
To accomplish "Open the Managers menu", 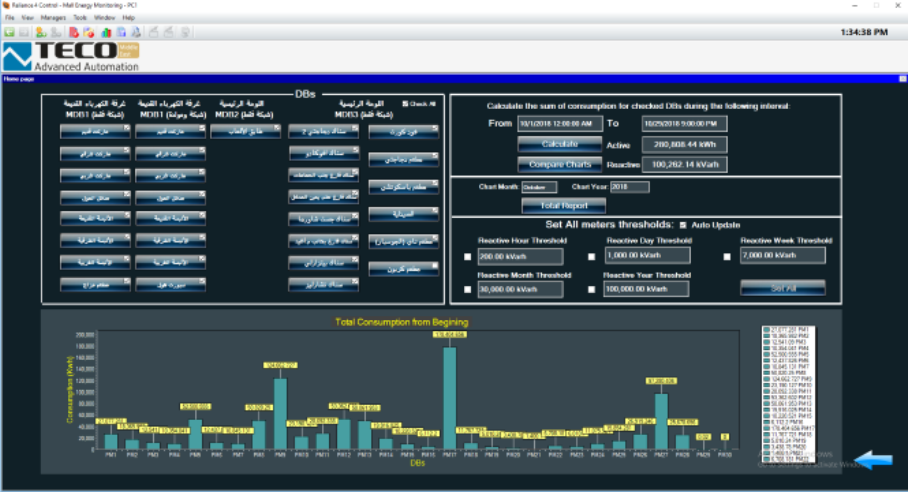I will click(x=53, y=18).
